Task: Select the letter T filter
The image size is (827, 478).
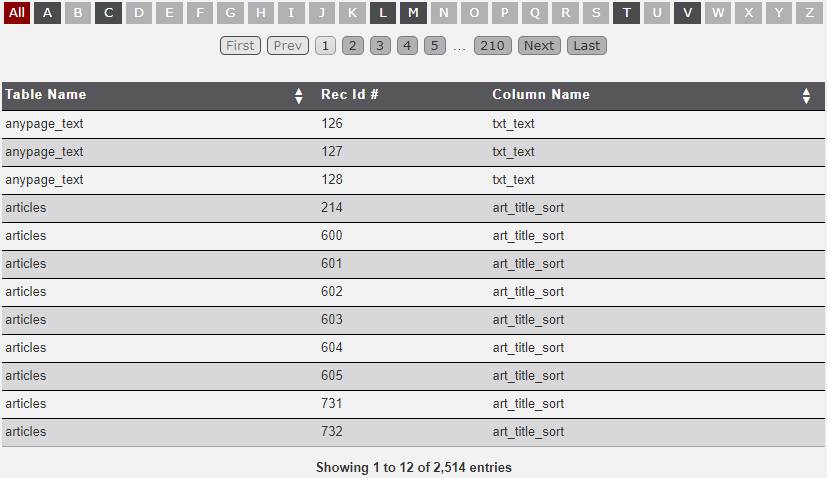Action: 626,13
